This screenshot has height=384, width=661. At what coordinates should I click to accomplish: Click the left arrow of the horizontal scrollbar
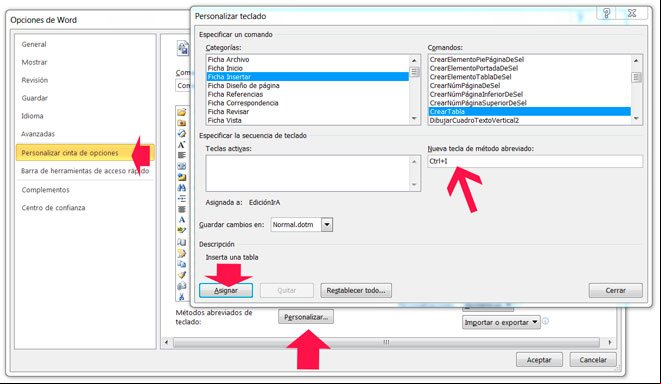167,342
